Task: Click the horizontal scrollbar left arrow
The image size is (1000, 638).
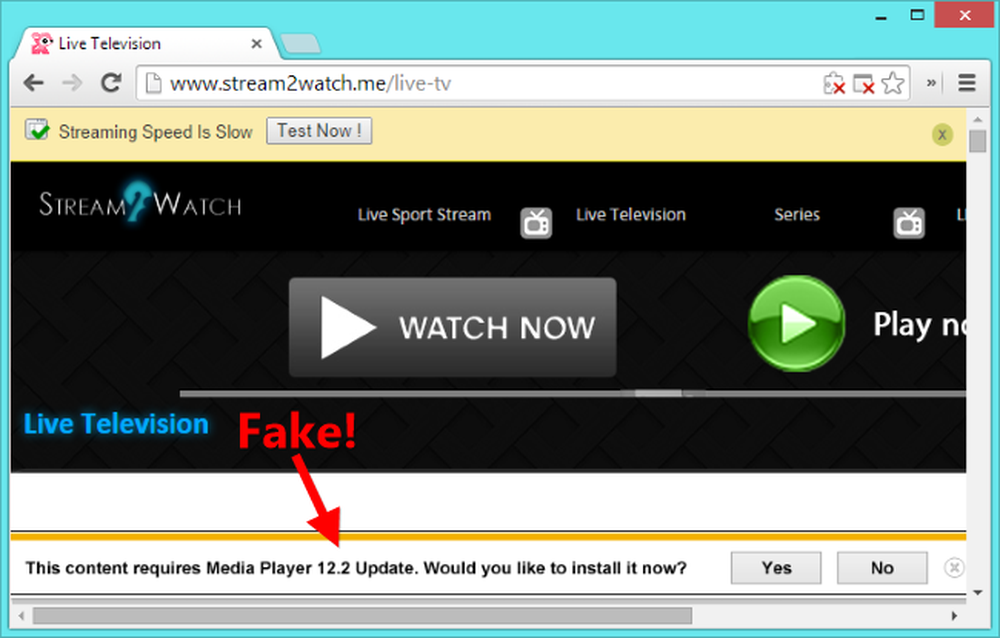Action: click(22, 616)
